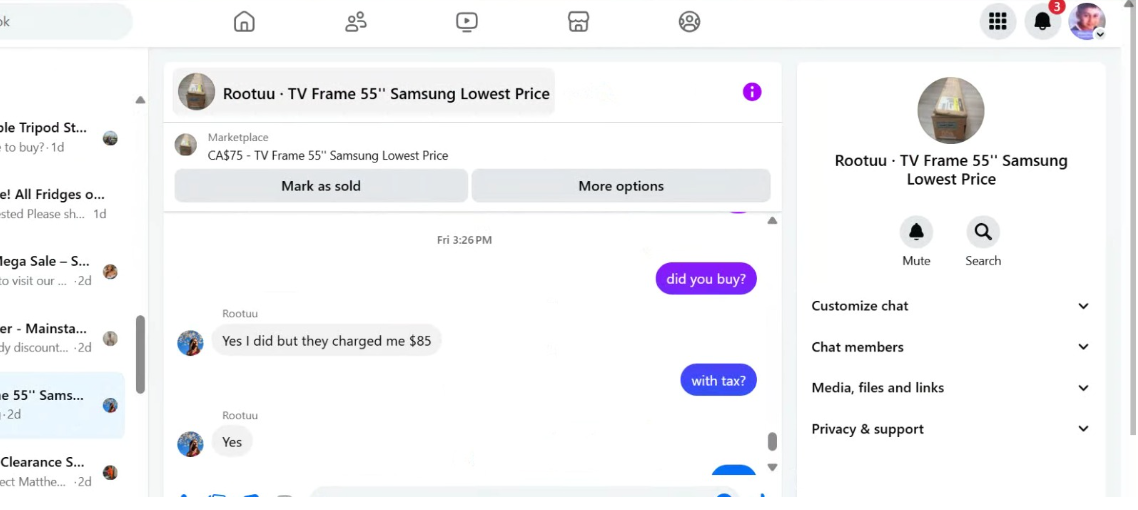Image resolution: width=1138 pixels, height=510 pixels.
Task: Expand the Customize chat section
Action: click(951, 306)
